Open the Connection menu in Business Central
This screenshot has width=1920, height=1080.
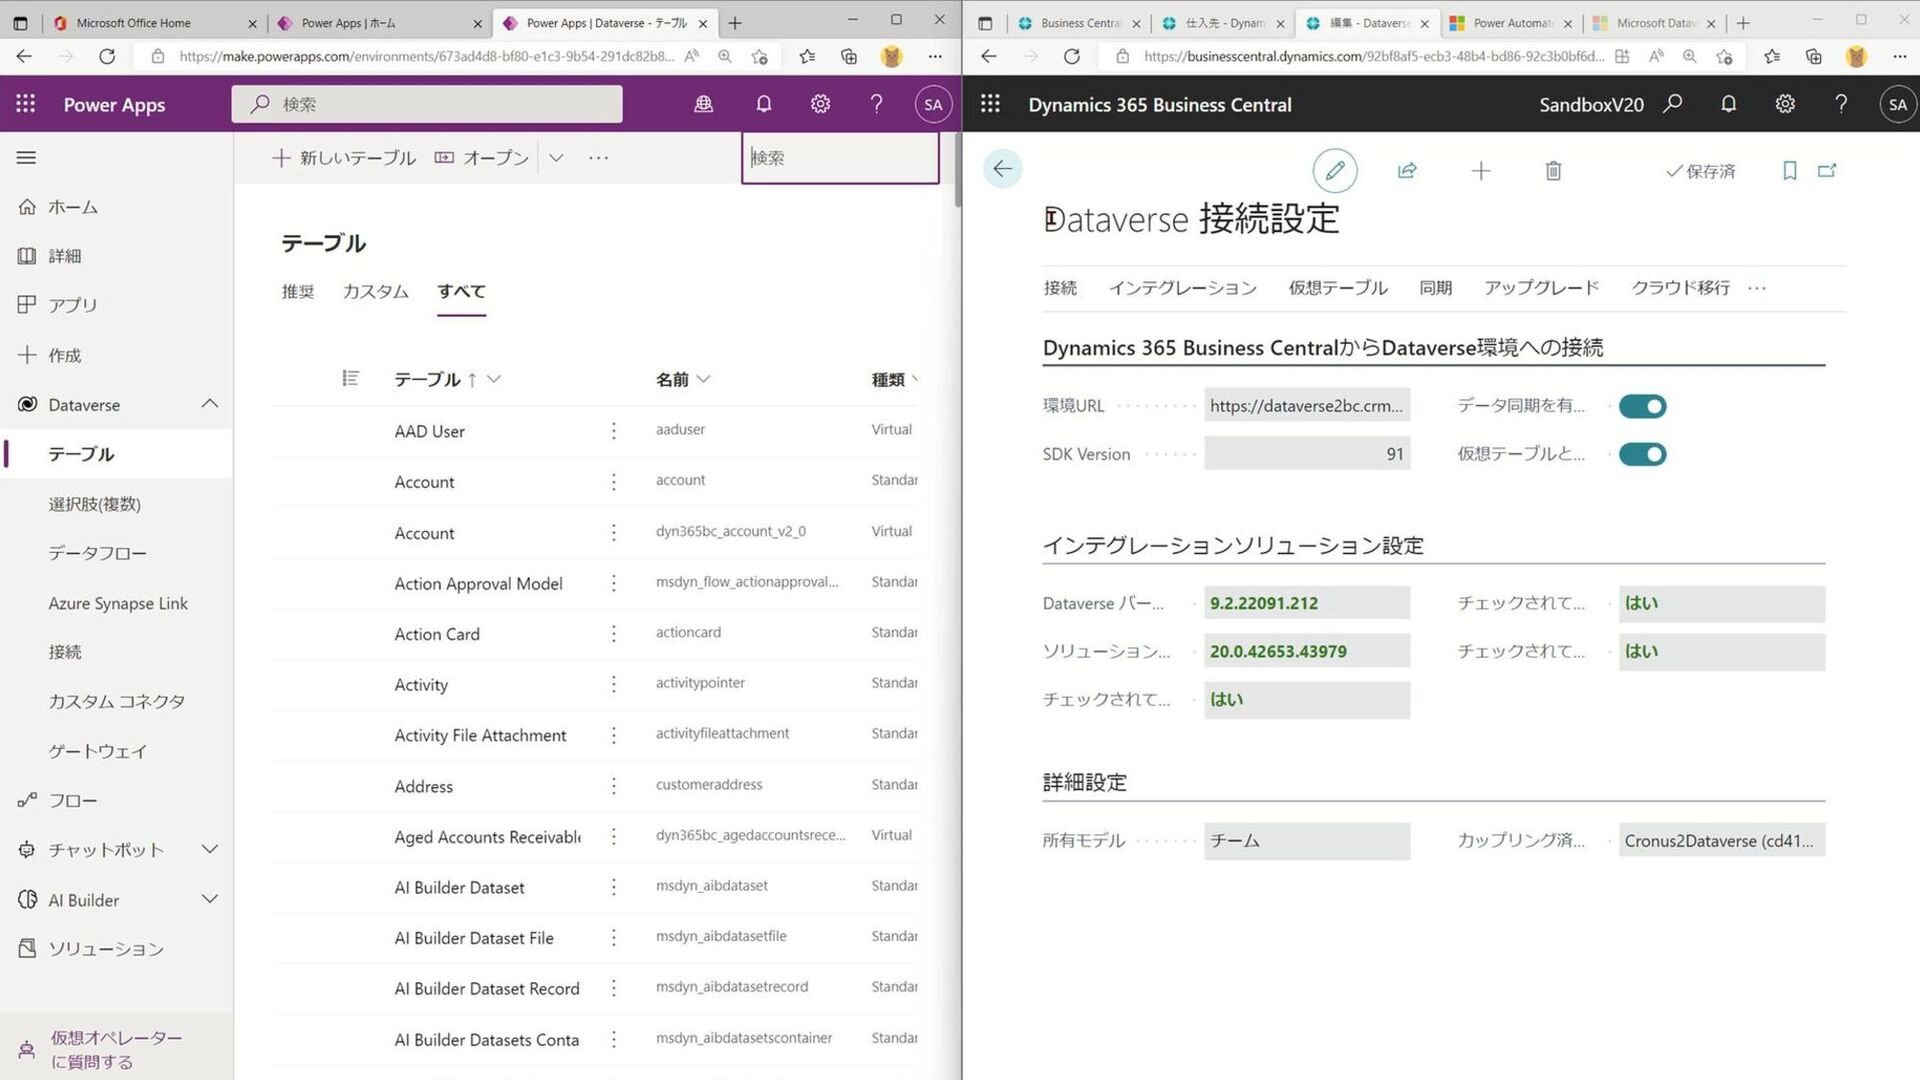[x=1060, y=288]
